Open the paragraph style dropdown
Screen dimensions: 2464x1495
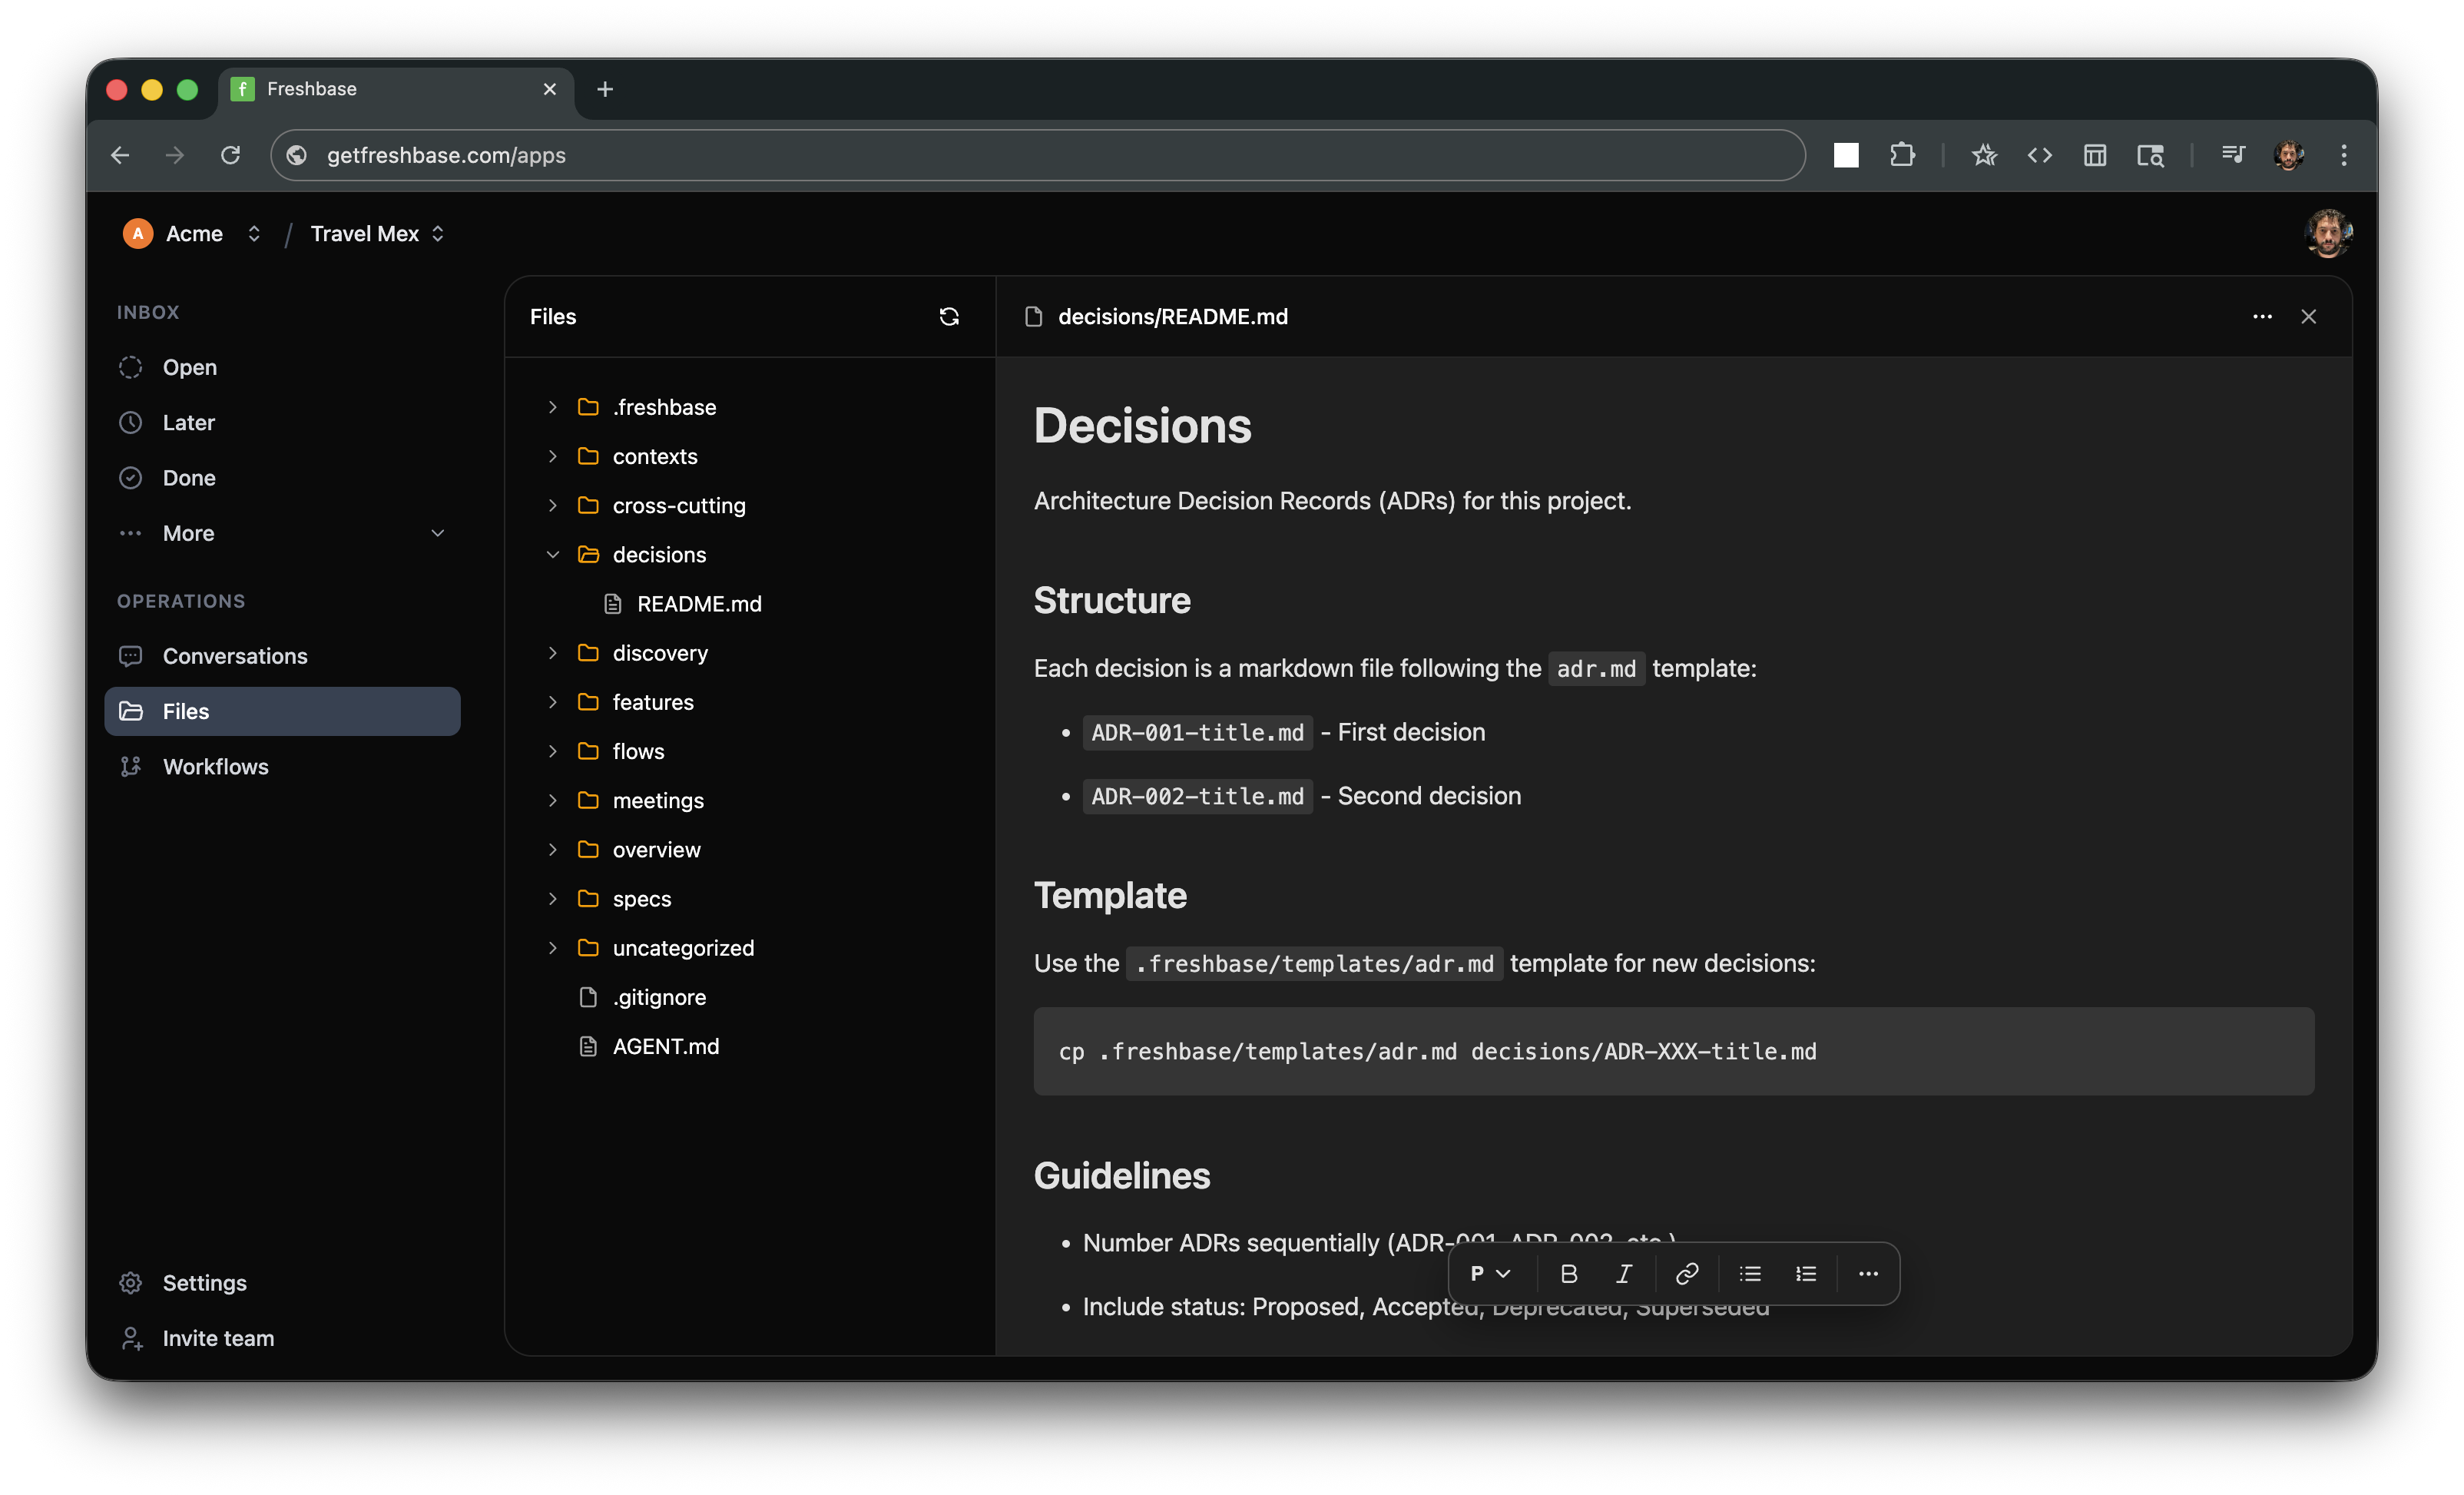click(x=1489, y=1273)
